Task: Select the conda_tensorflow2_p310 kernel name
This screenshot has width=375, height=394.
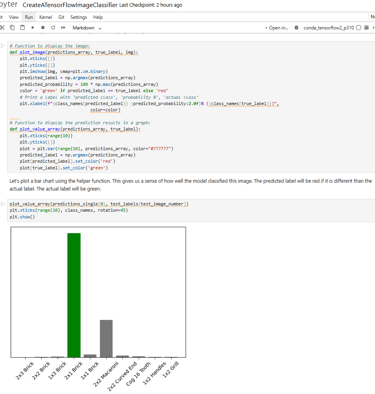Action: pyautogui.click(x=328, y=28)
